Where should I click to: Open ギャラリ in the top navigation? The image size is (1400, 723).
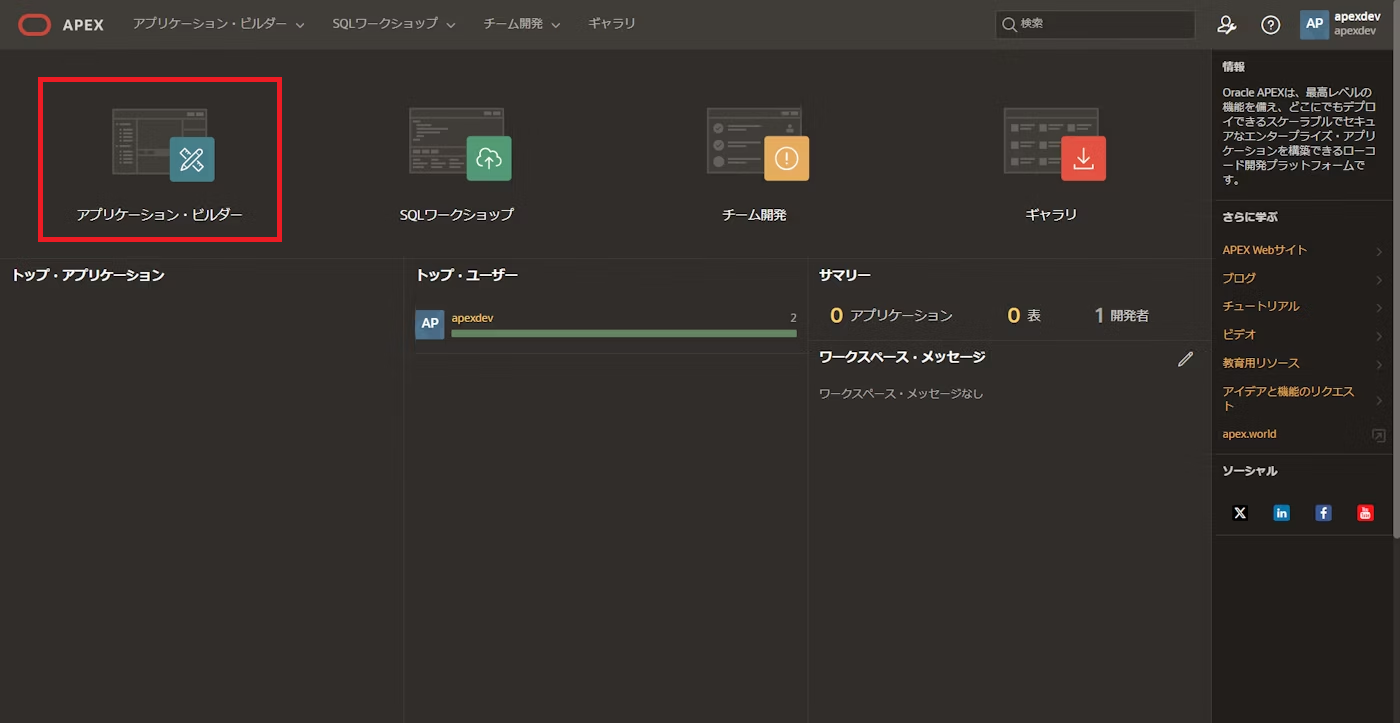[x=612, y=24]
